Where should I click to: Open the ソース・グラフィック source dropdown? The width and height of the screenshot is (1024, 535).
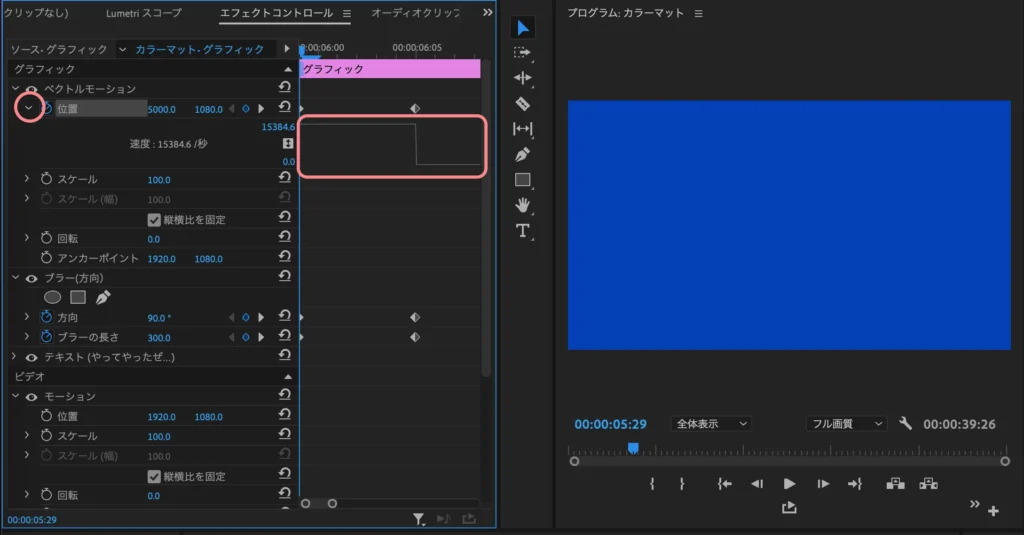[122, 49]
